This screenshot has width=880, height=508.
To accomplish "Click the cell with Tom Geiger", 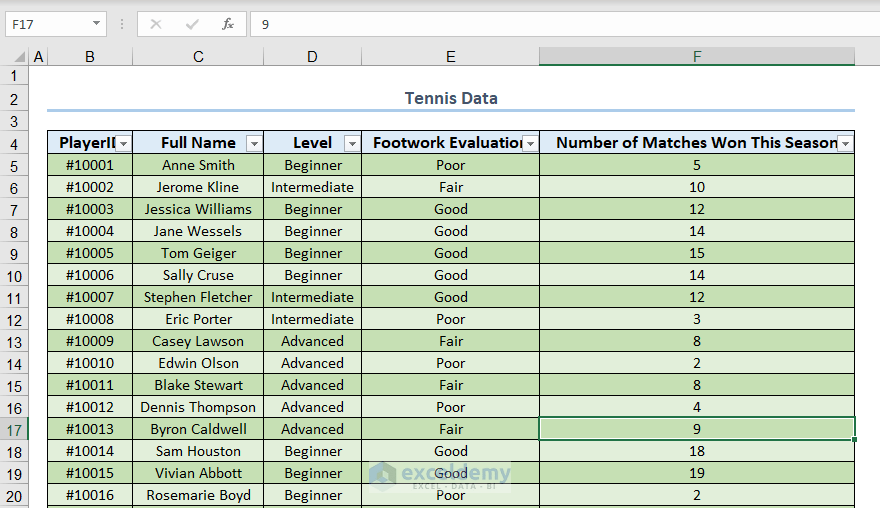I will (198, 253).
